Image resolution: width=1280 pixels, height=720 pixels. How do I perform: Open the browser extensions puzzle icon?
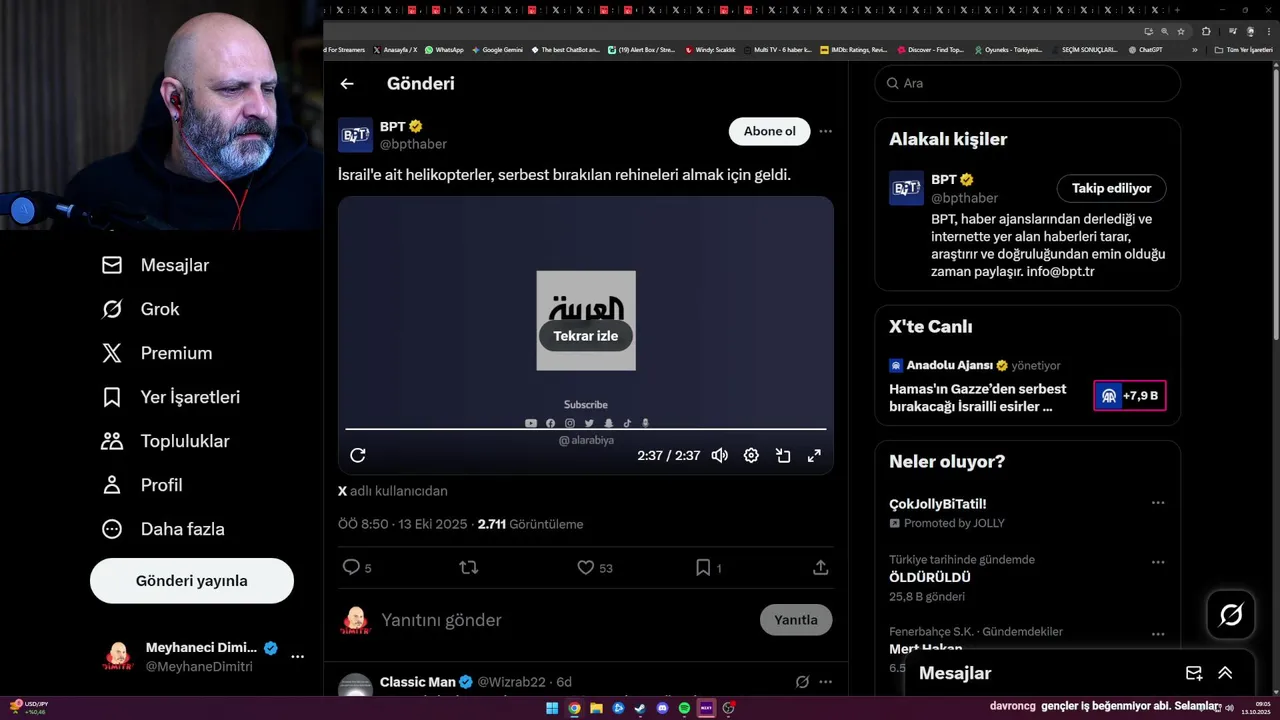[x=1206, y=31]
